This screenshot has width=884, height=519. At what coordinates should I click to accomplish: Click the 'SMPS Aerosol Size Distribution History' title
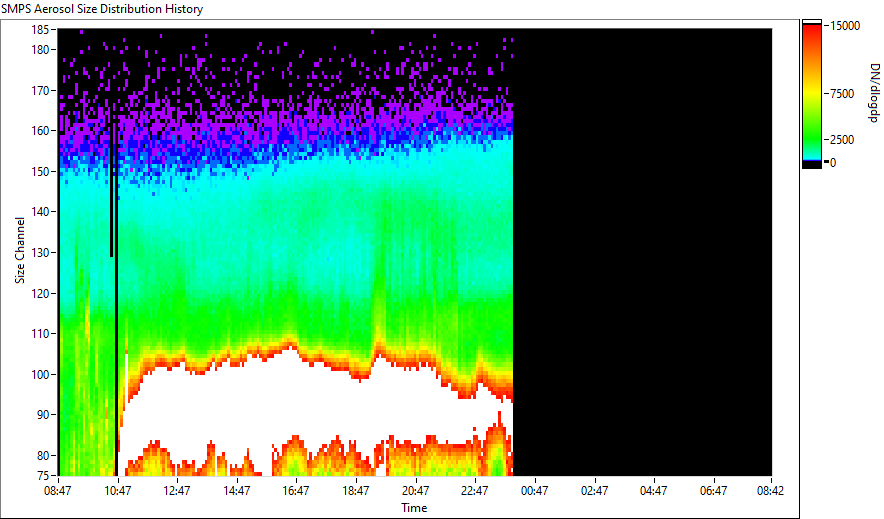[x=102, y=9]
